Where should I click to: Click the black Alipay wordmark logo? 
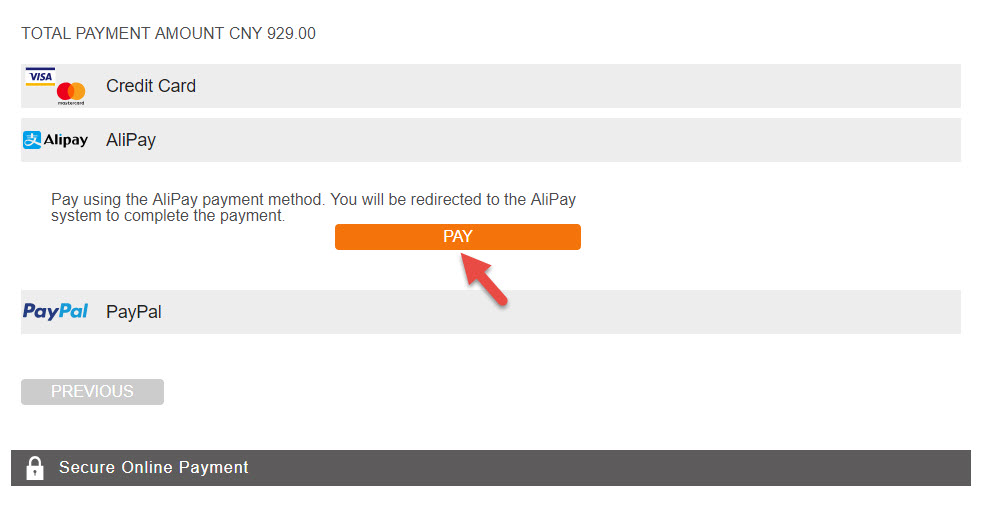click(x=65, y=140)
